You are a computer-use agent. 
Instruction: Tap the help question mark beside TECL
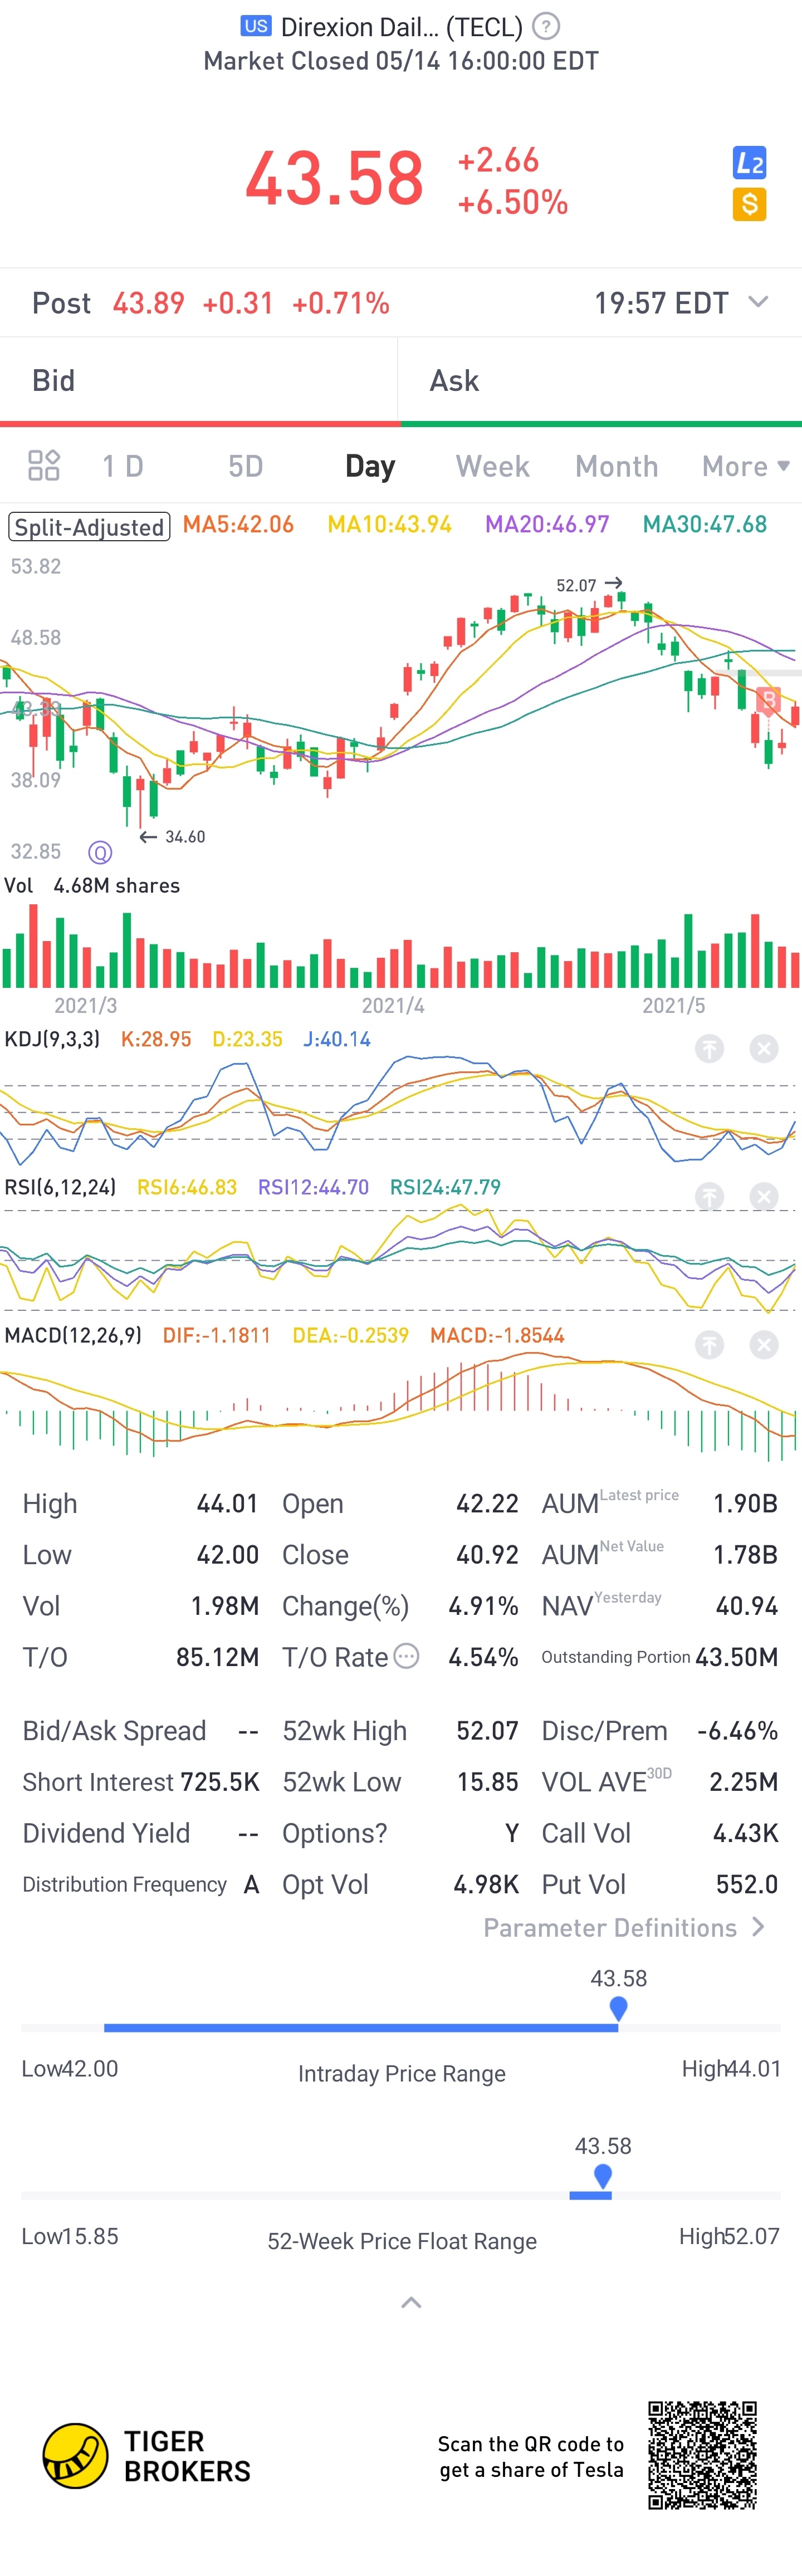[546, 26]
